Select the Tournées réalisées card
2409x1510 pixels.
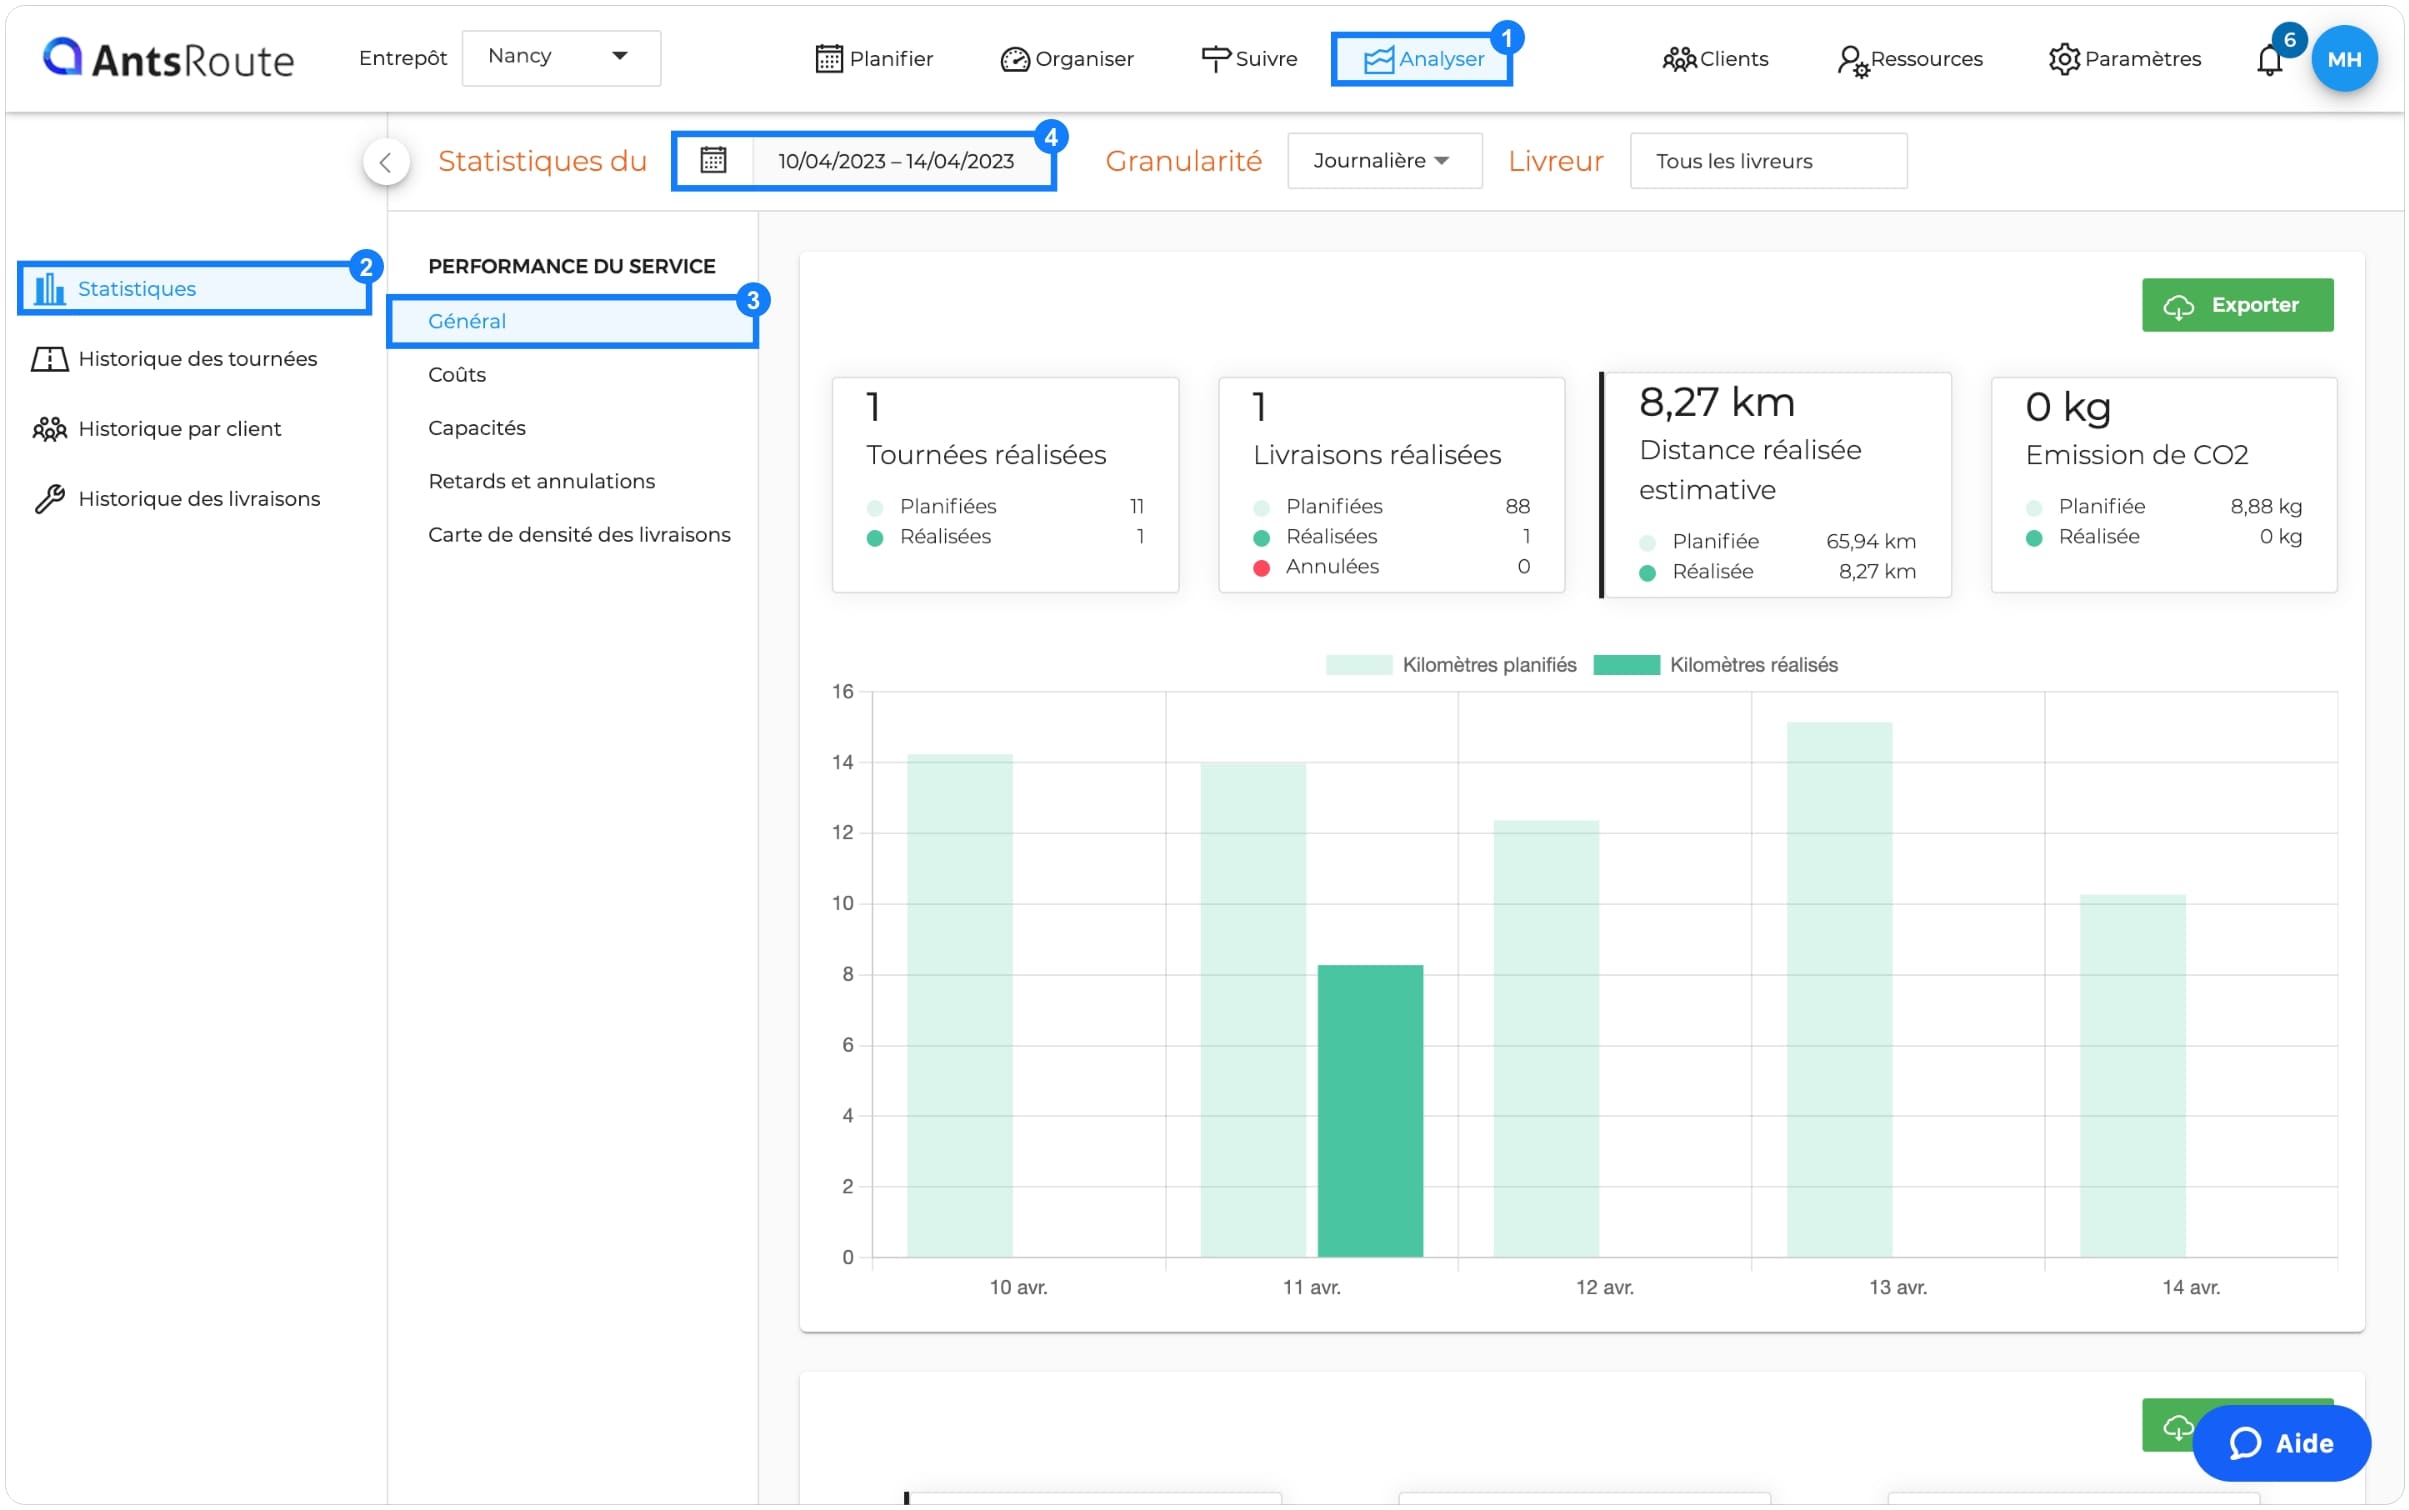click(1004, 485)
